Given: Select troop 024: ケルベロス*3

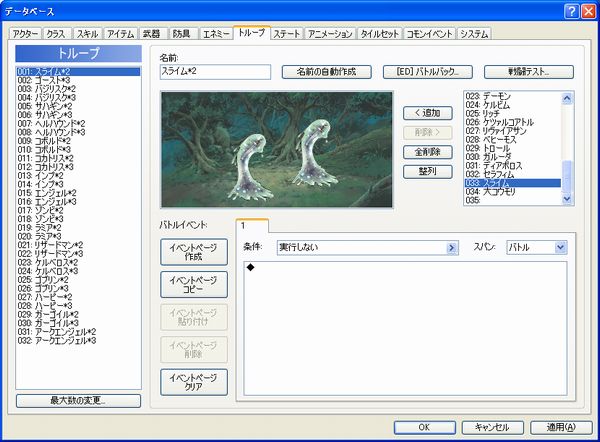Looking at the screenshot, I should pyautogui.click(x=78, y=271).
